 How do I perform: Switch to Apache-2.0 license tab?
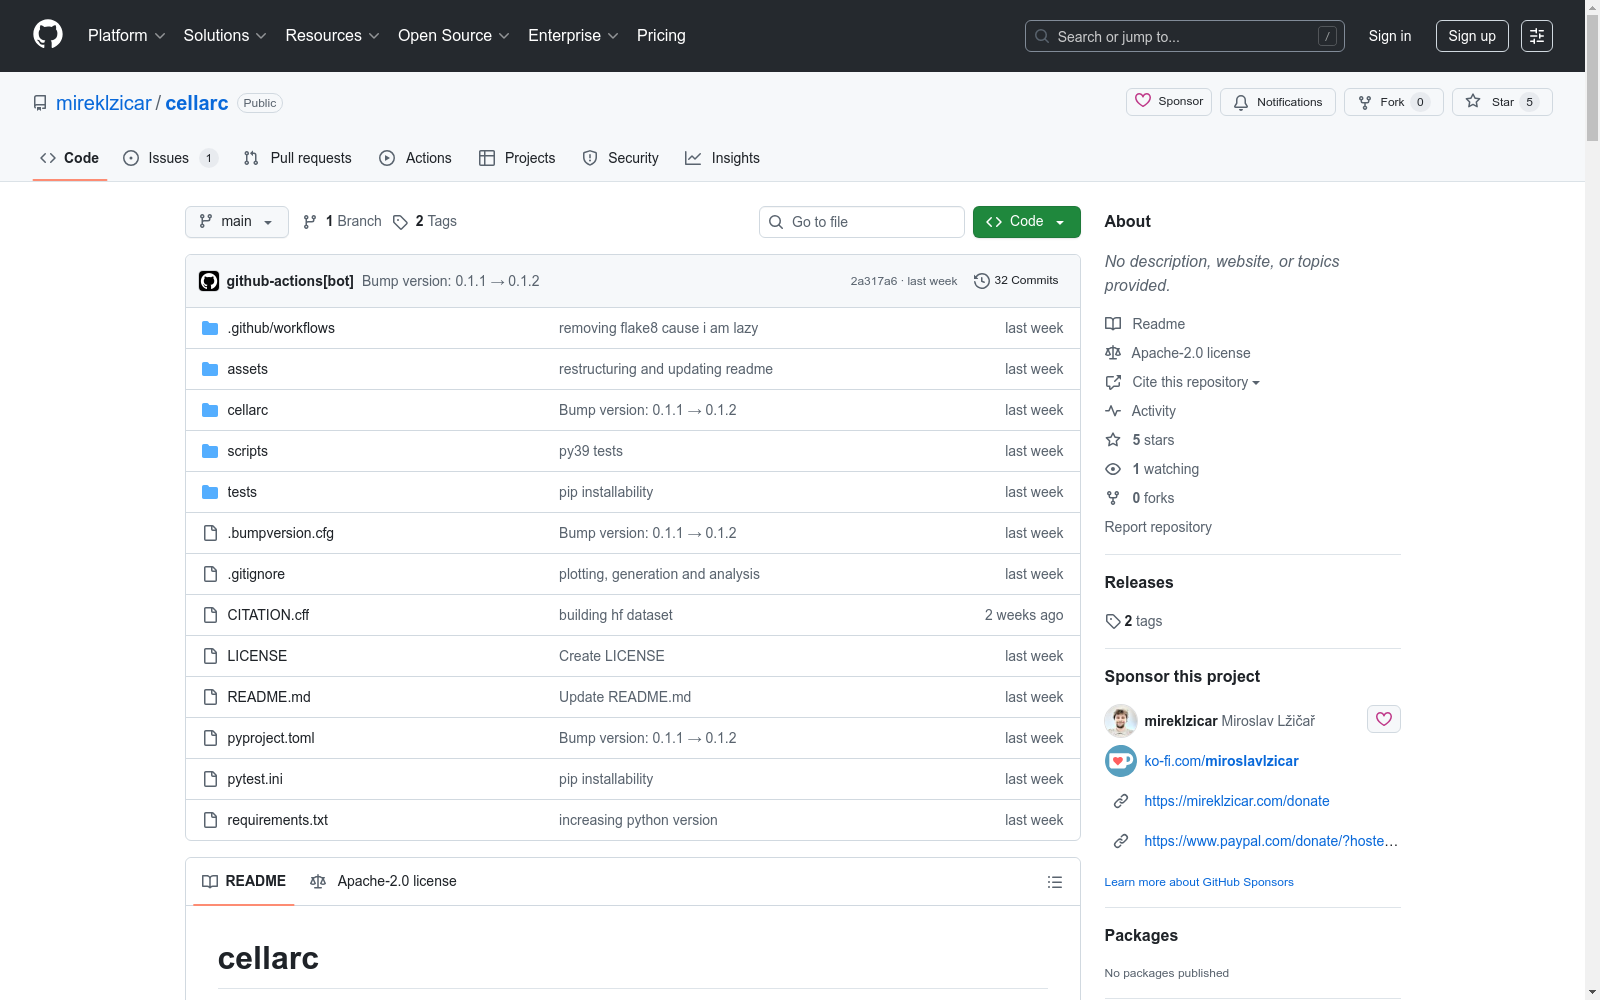383,881
